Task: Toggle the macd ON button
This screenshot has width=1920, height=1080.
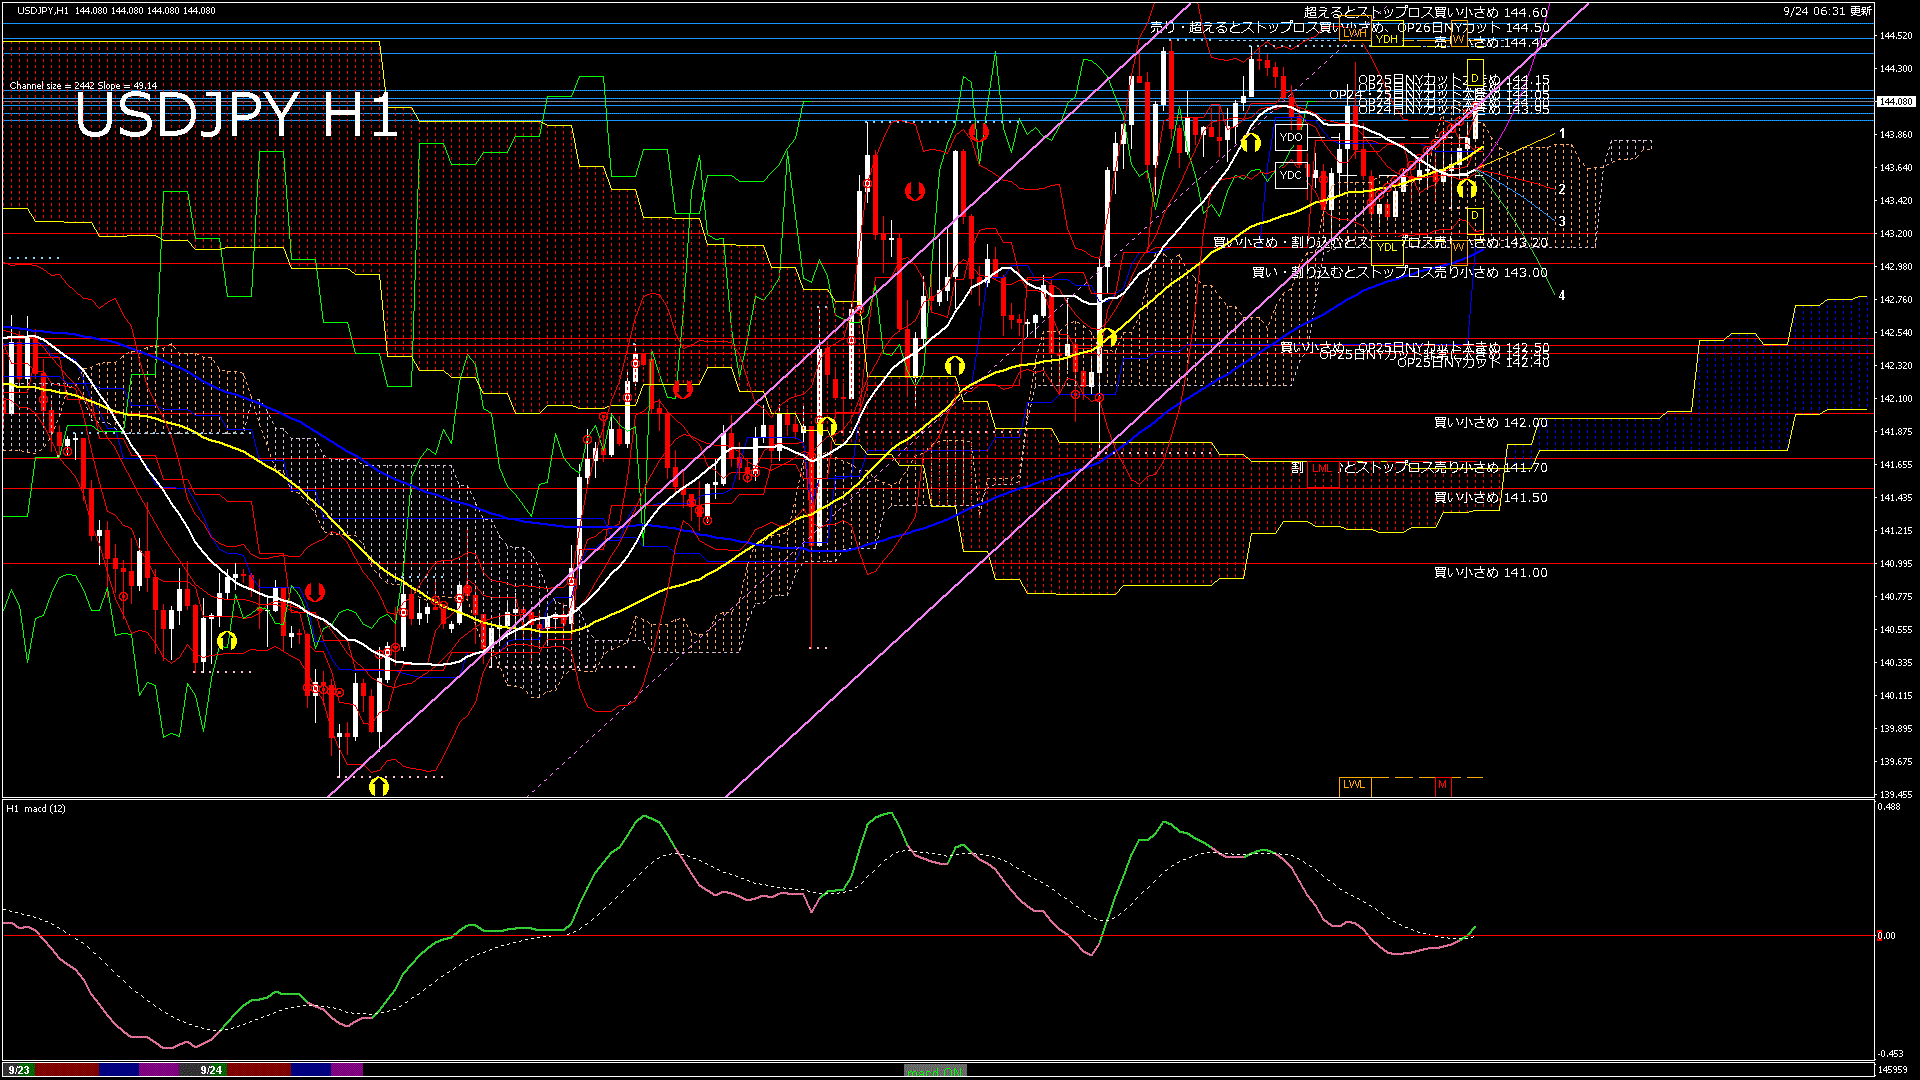Action: [x=935, y=1071]
